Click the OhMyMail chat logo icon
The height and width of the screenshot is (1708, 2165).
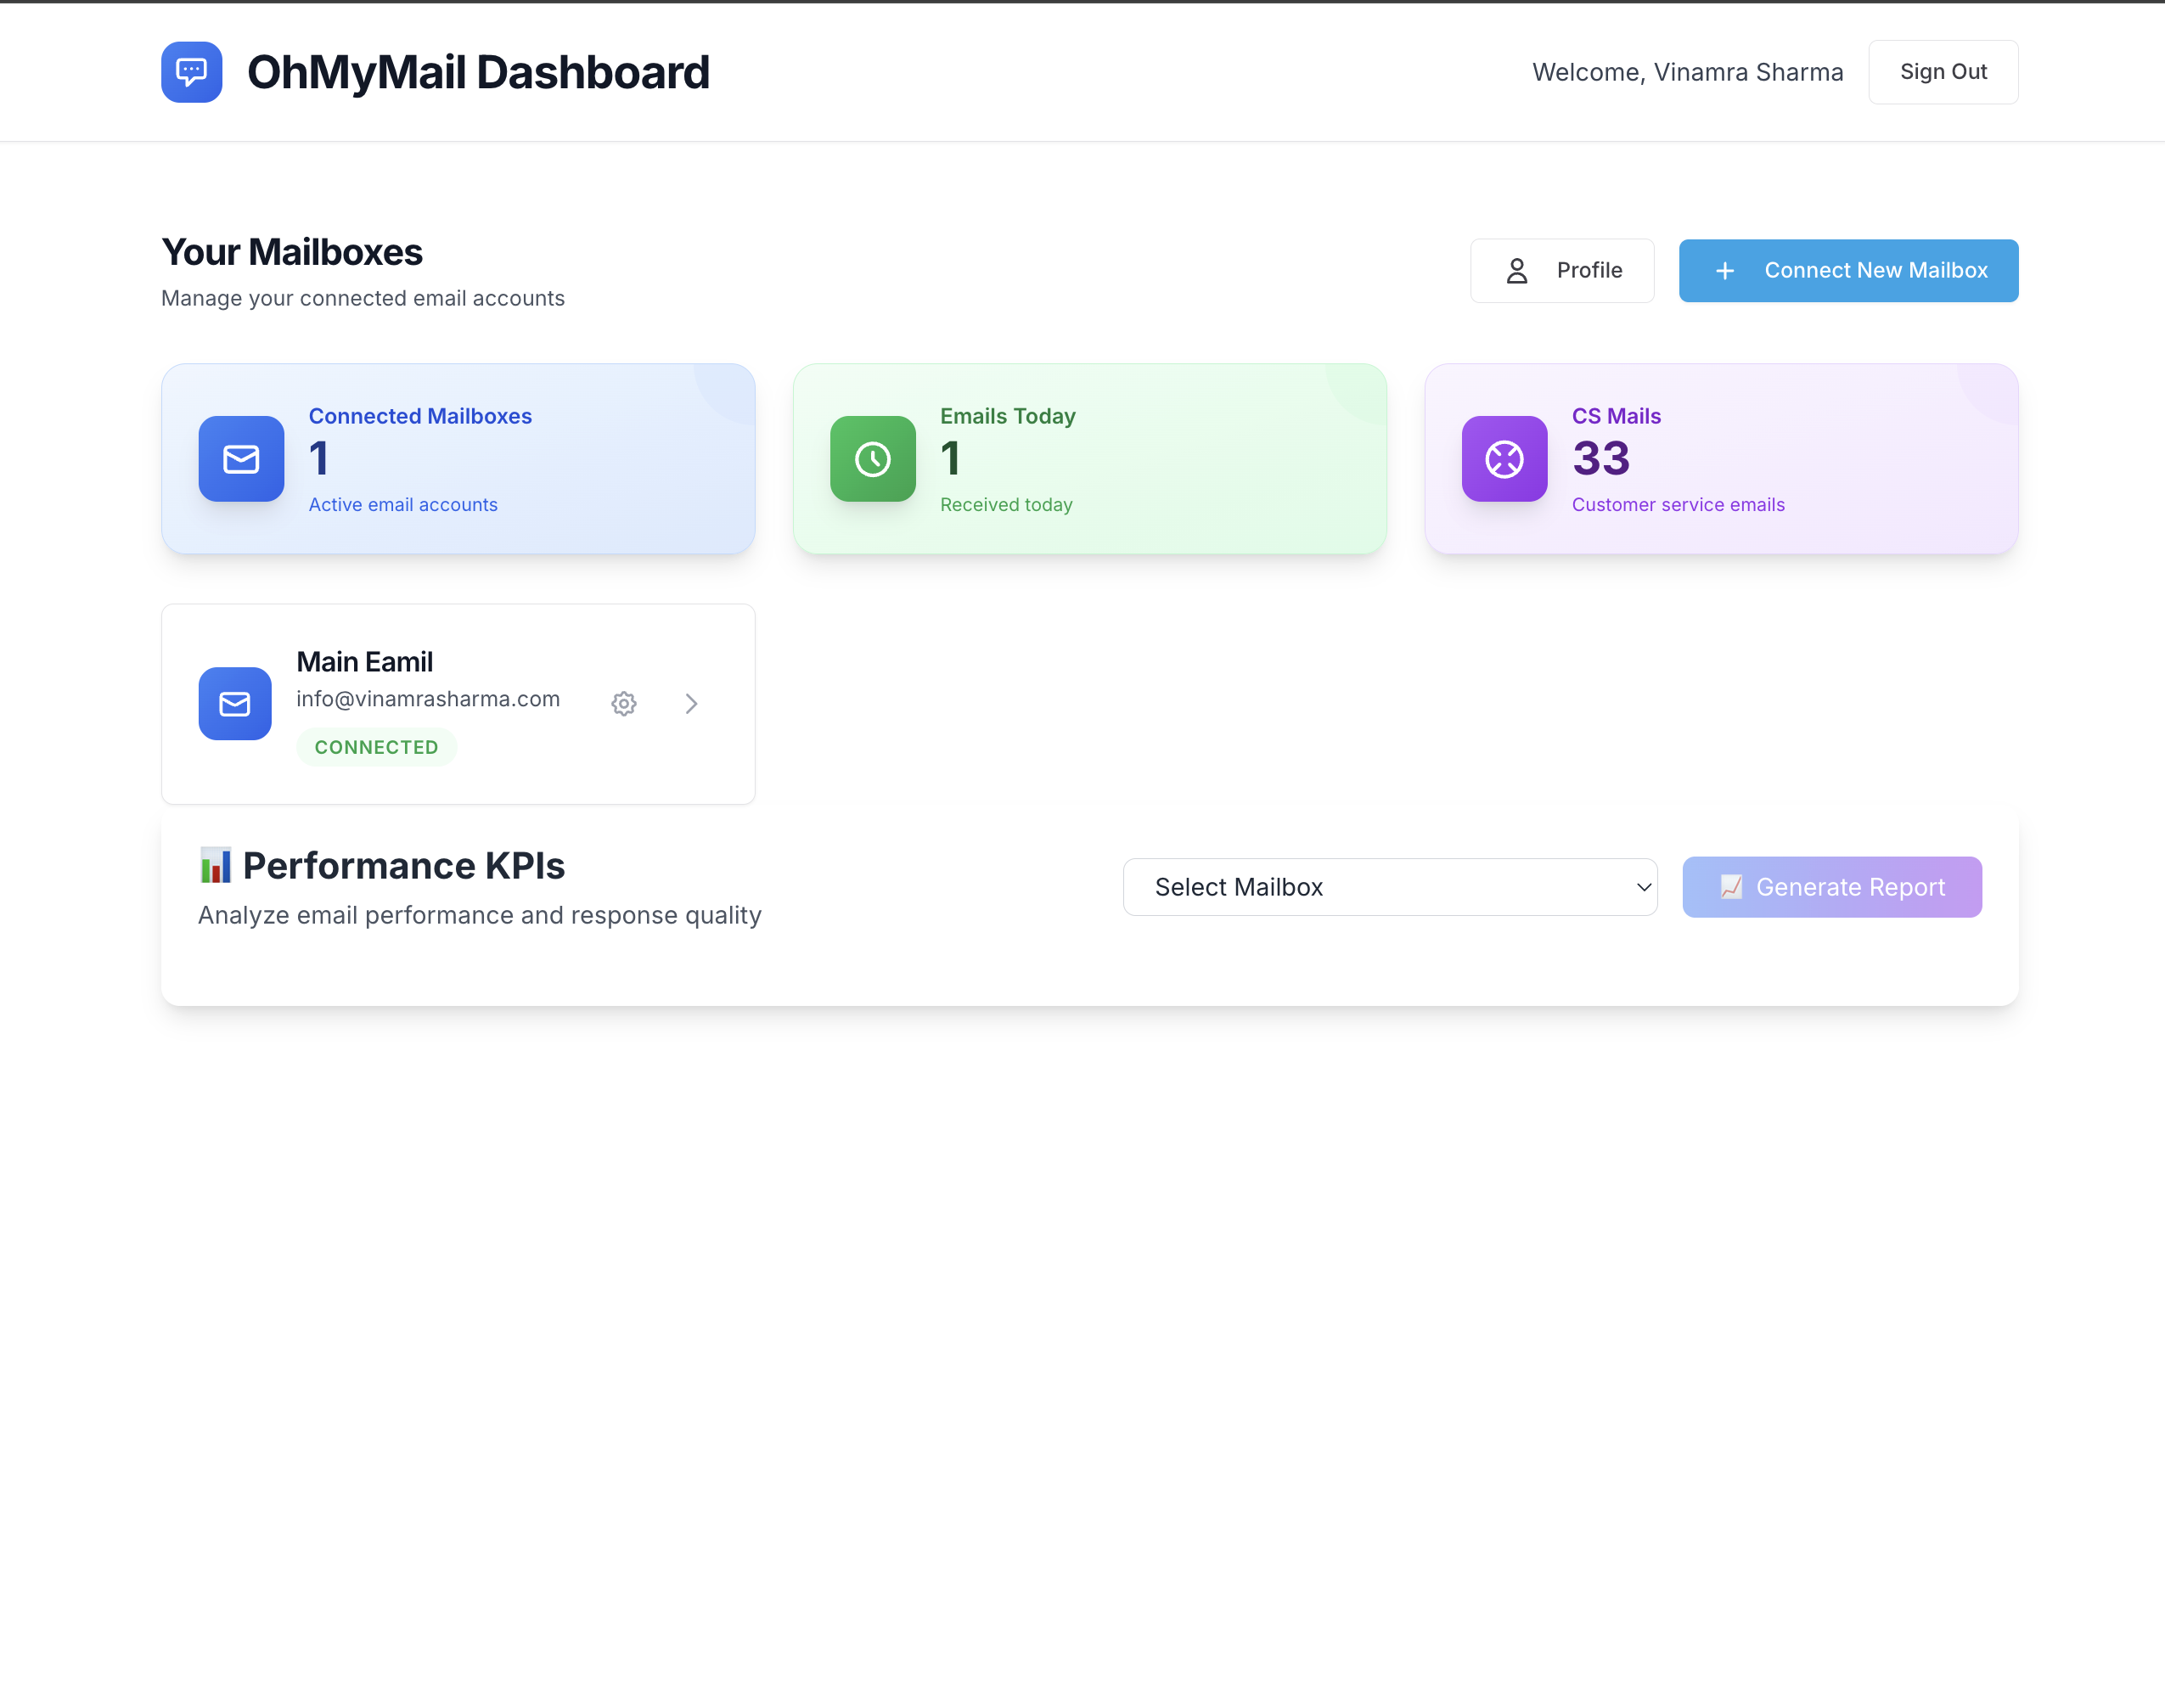[191, 72]
